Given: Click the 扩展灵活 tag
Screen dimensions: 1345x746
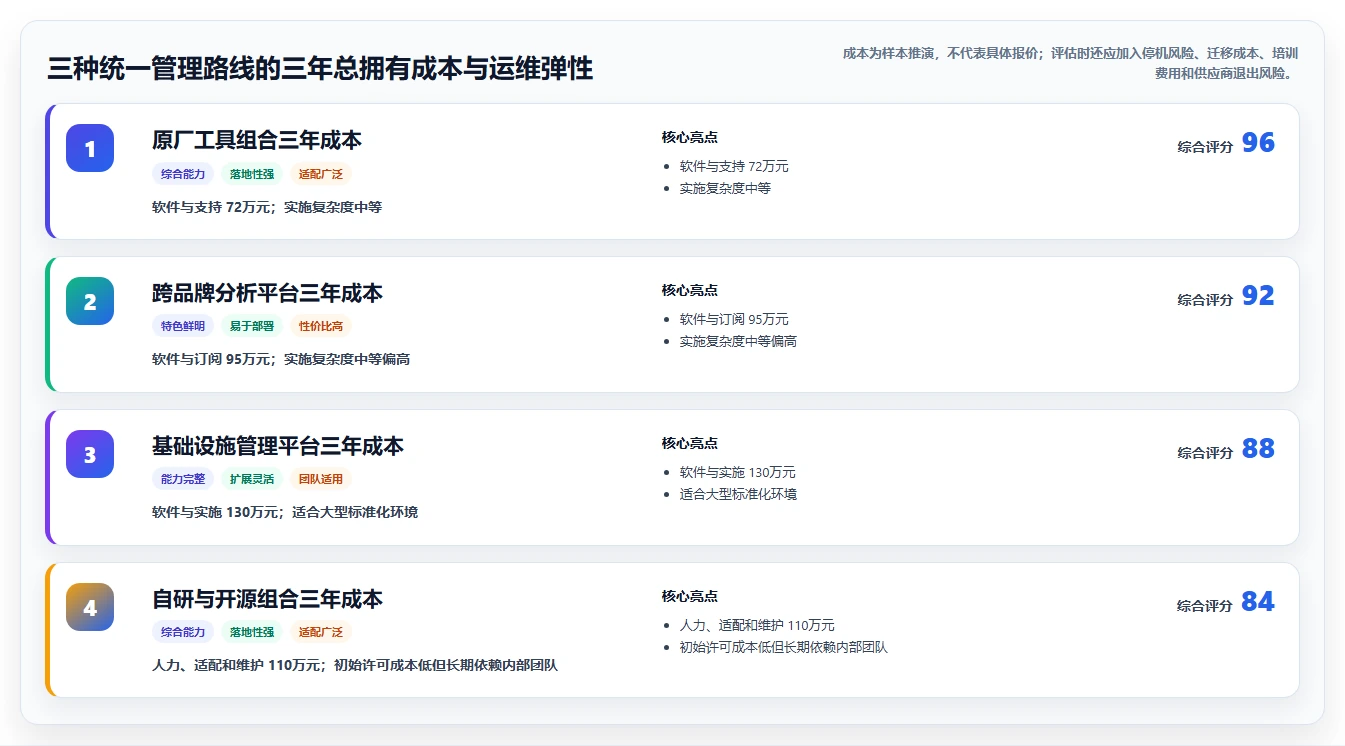Looking at the screenshot, I should [x=252, y=479].
